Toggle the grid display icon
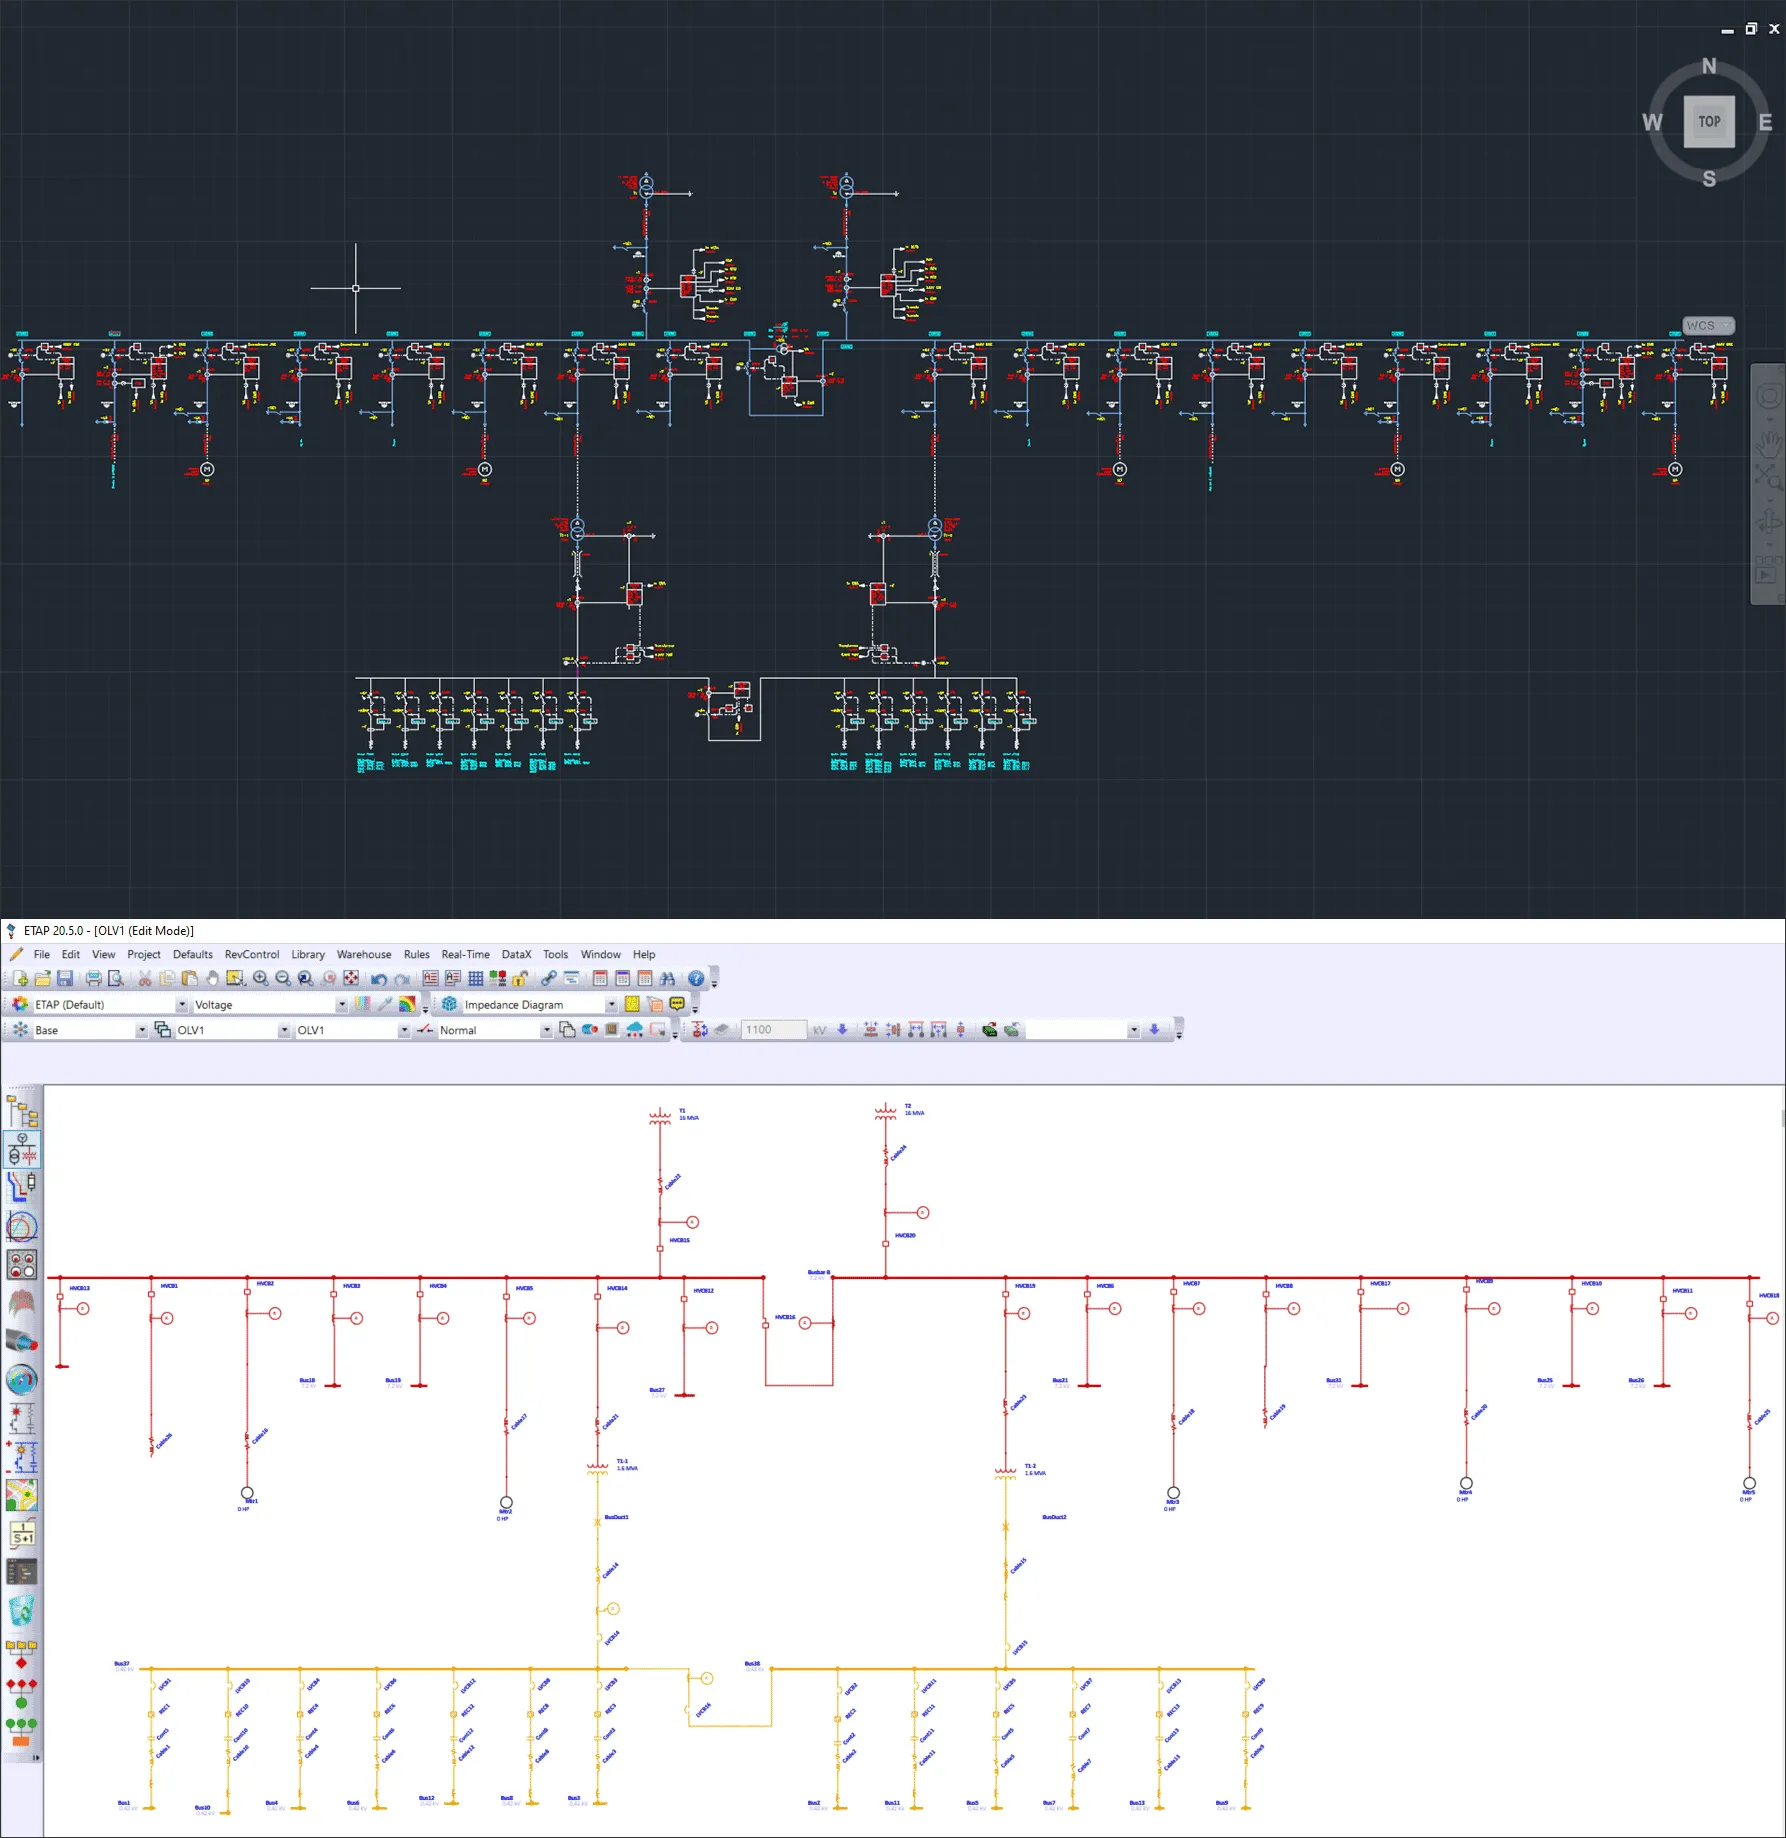The height and width of the screenshot is (1838, 1786). pos(476,979)
